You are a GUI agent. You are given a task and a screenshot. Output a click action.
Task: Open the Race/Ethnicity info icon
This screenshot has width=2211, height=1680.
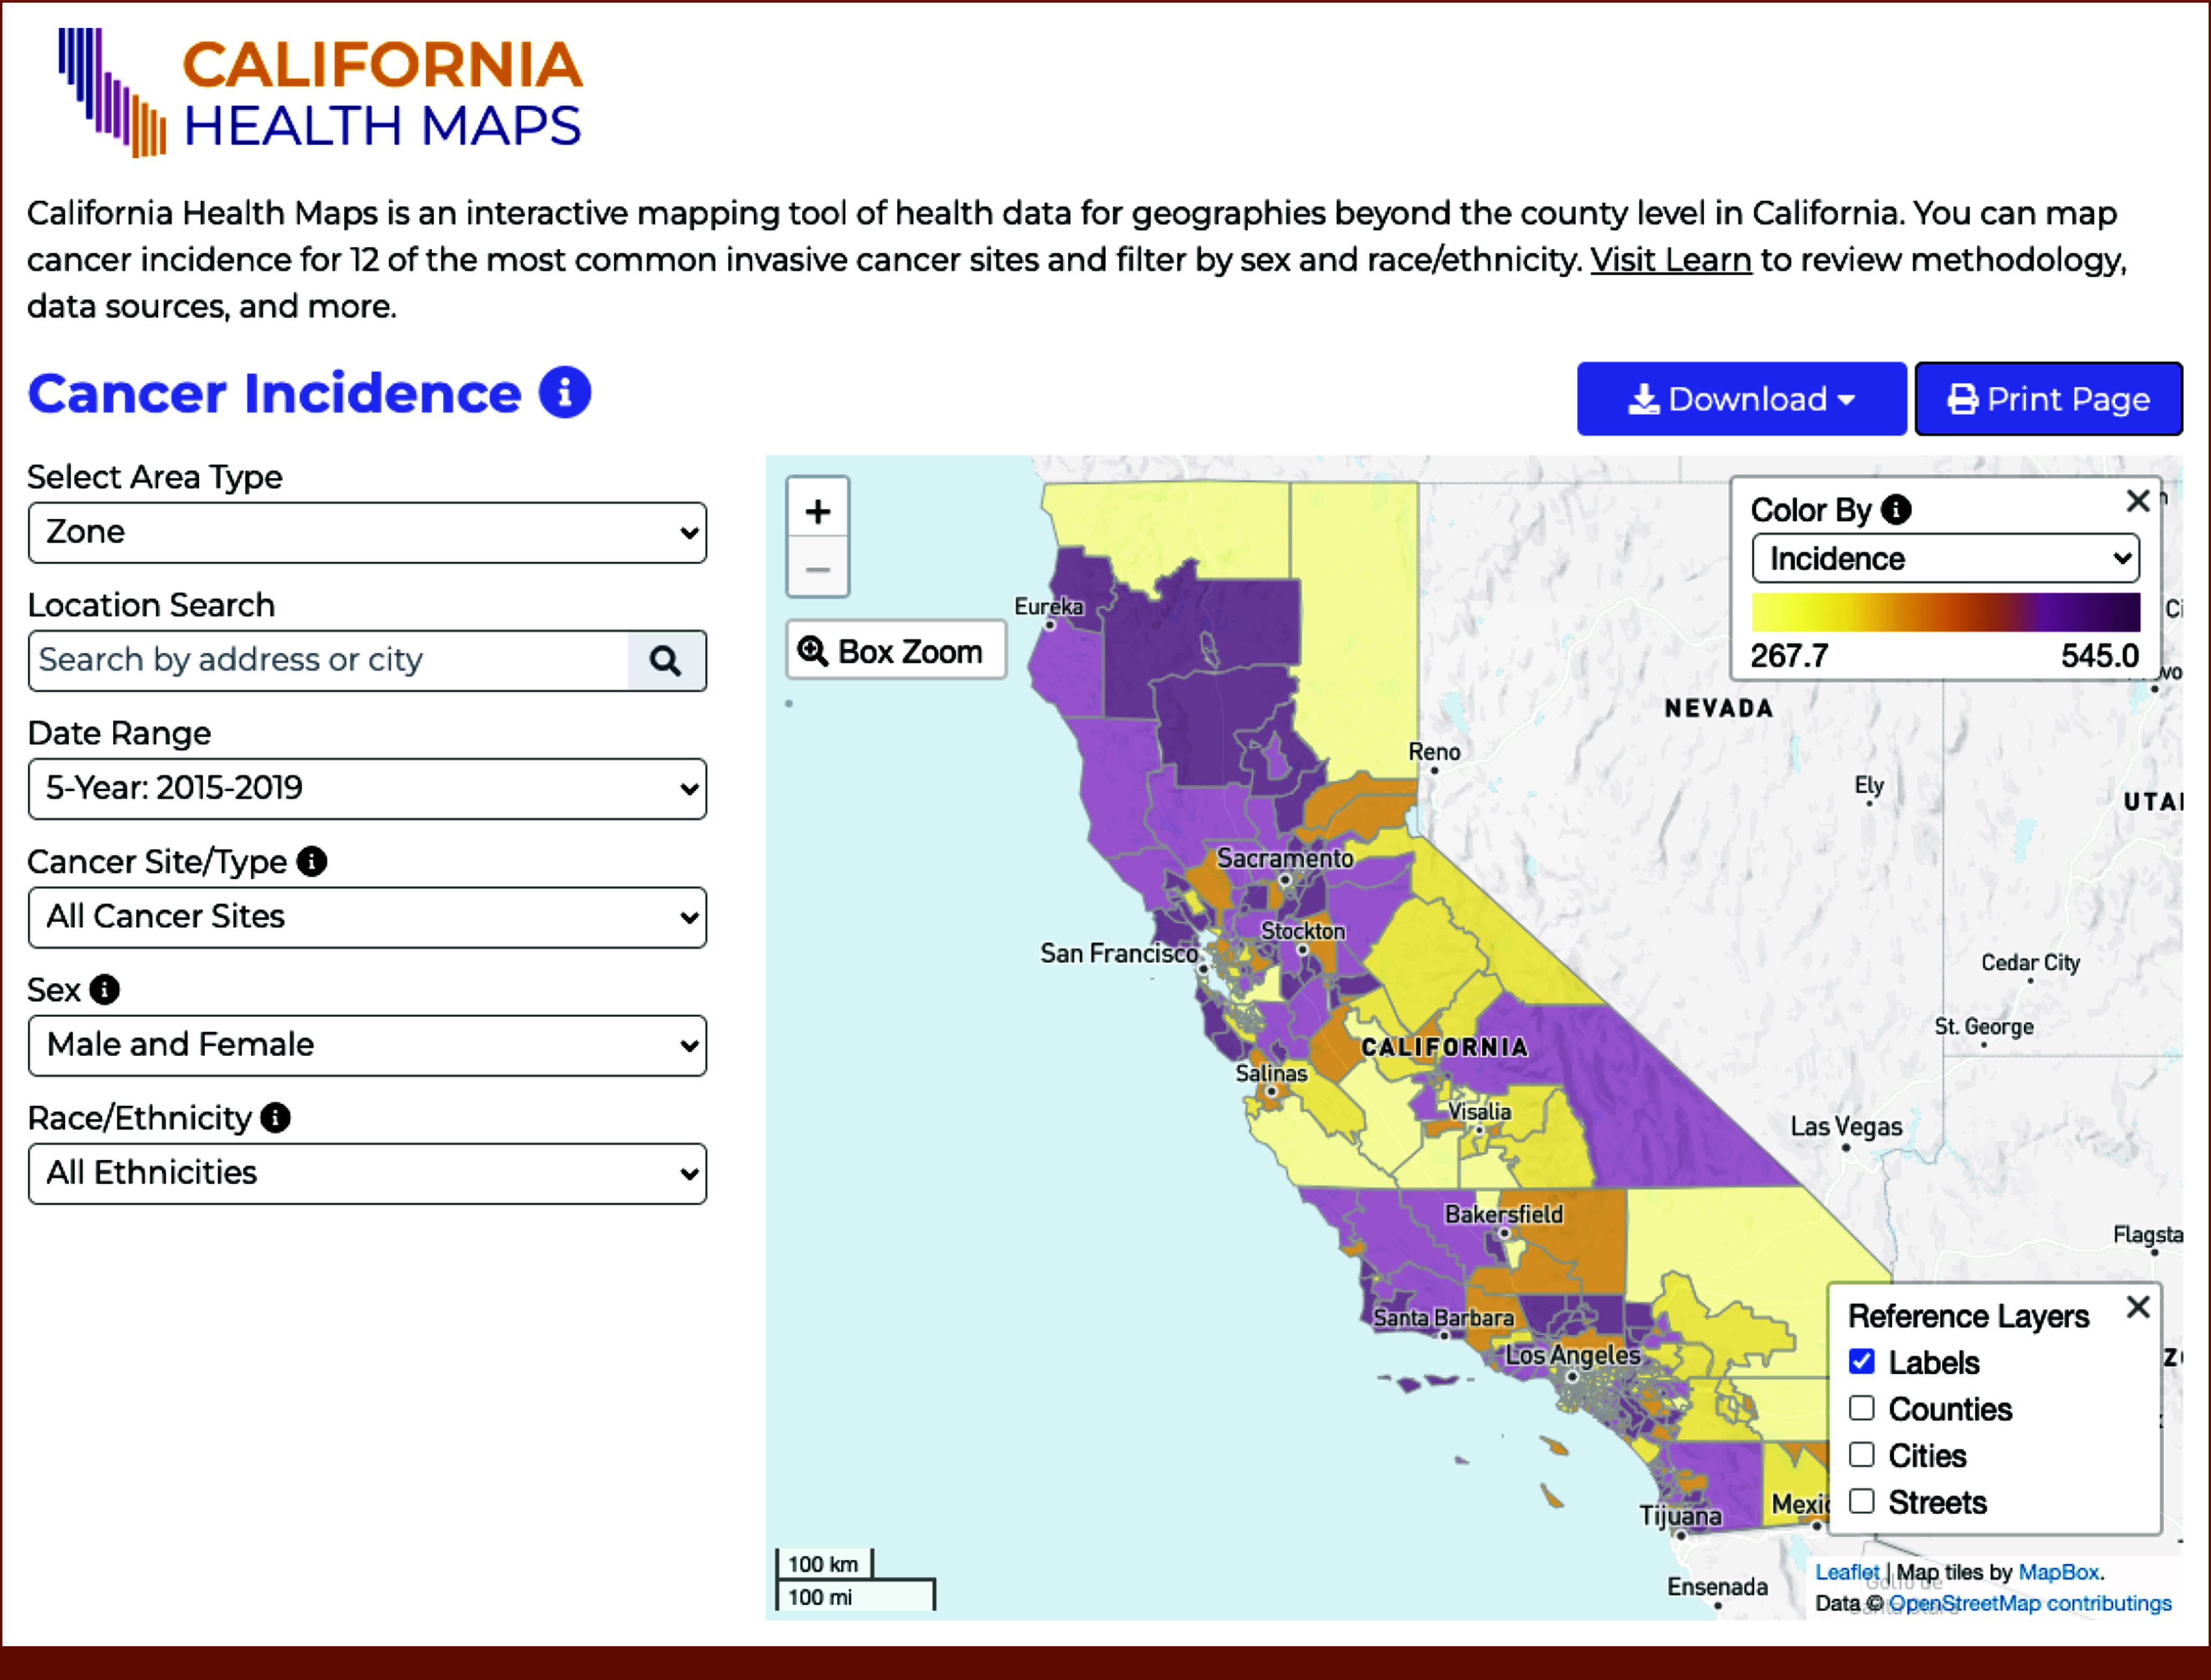click(x=275, y=1117)
